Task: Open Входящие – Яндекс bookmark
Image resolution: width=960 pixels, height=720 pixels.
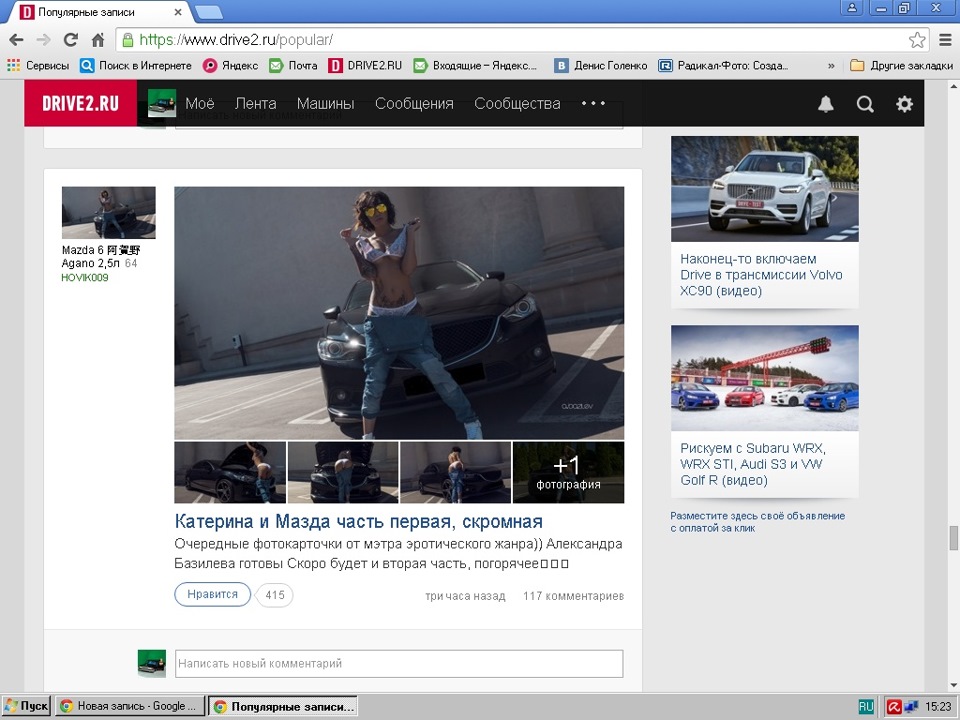Action: pyautogui.click(x=475, y=66)
